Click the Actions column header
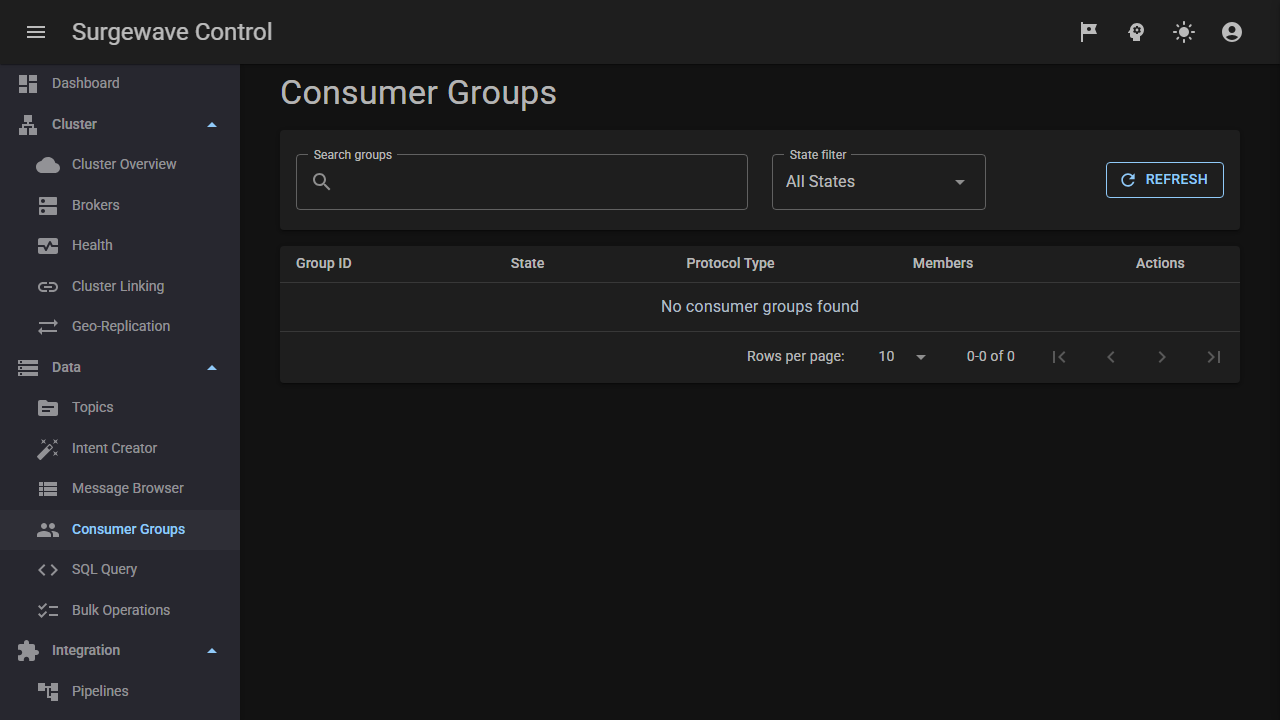Viewport: 1280px width, 720px height. point(1160,264)
